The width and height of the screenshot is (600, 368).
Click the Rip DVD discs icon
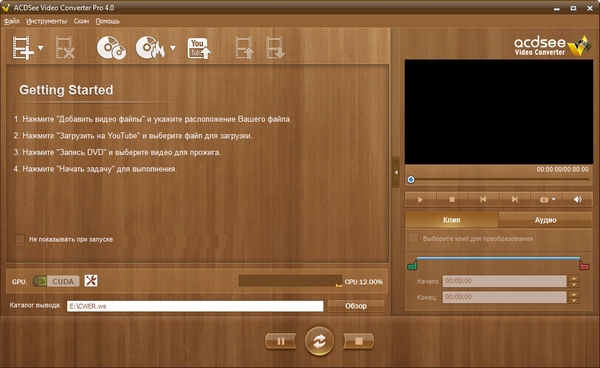coord(111,48)
